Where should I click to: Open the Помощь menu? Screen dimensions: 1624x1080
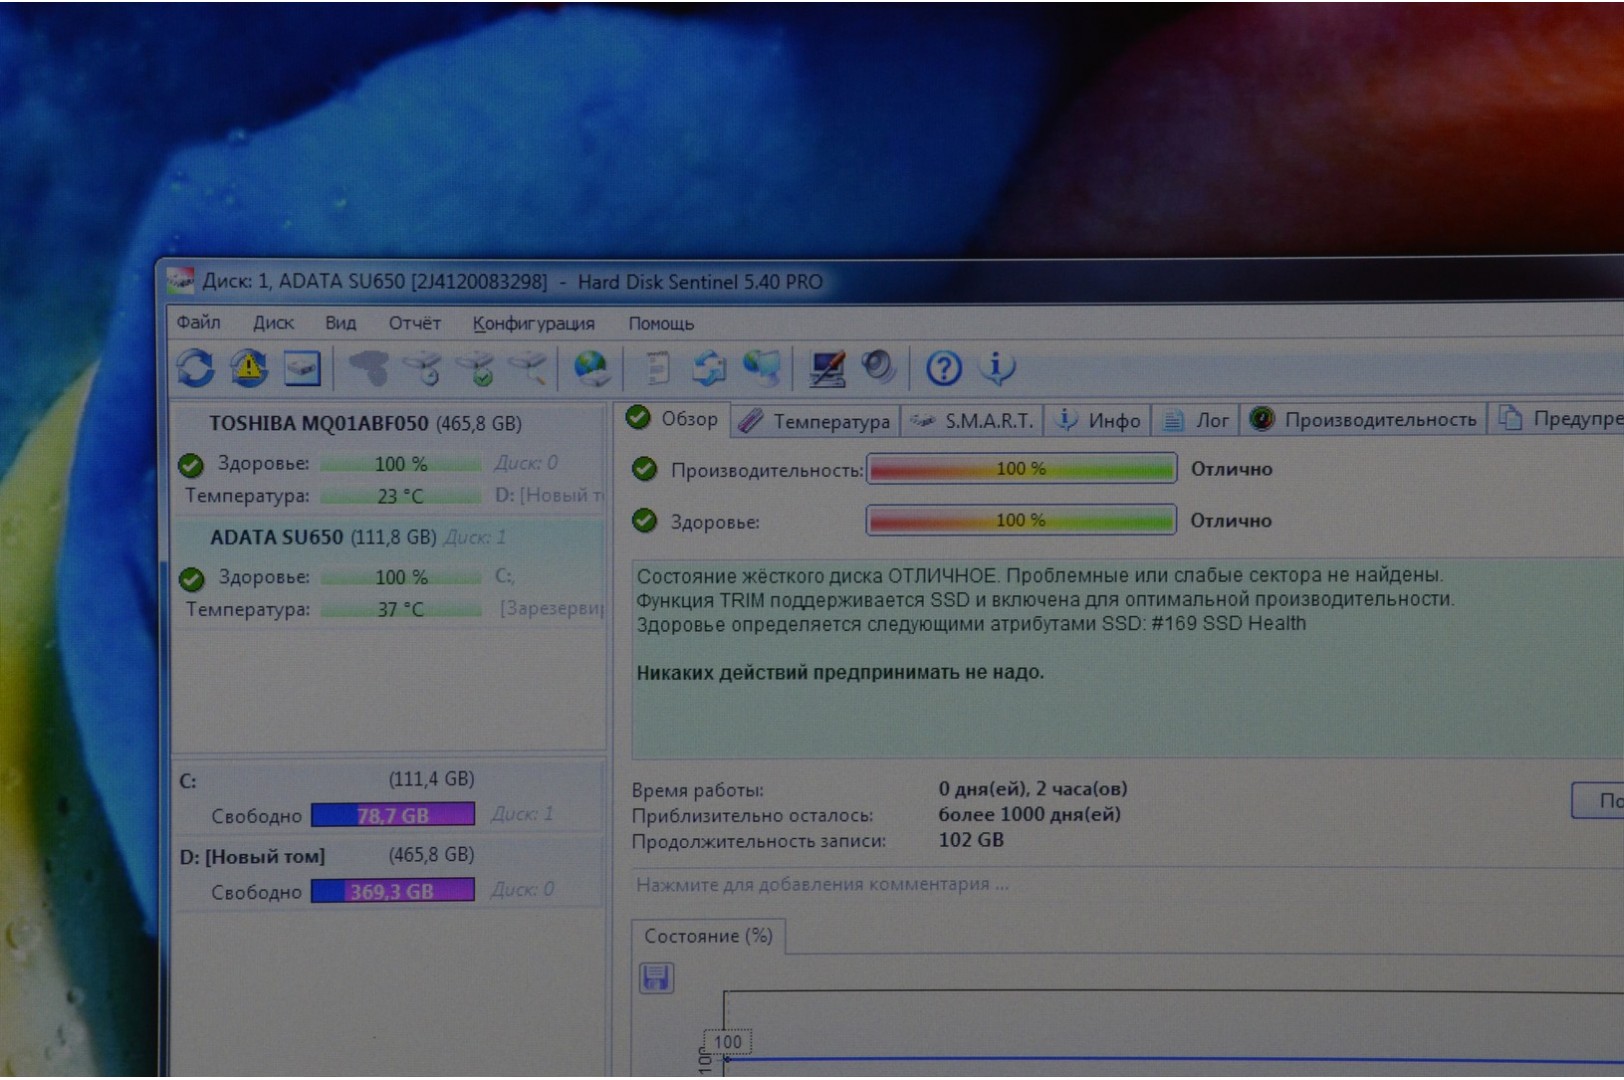click(661, 324)
